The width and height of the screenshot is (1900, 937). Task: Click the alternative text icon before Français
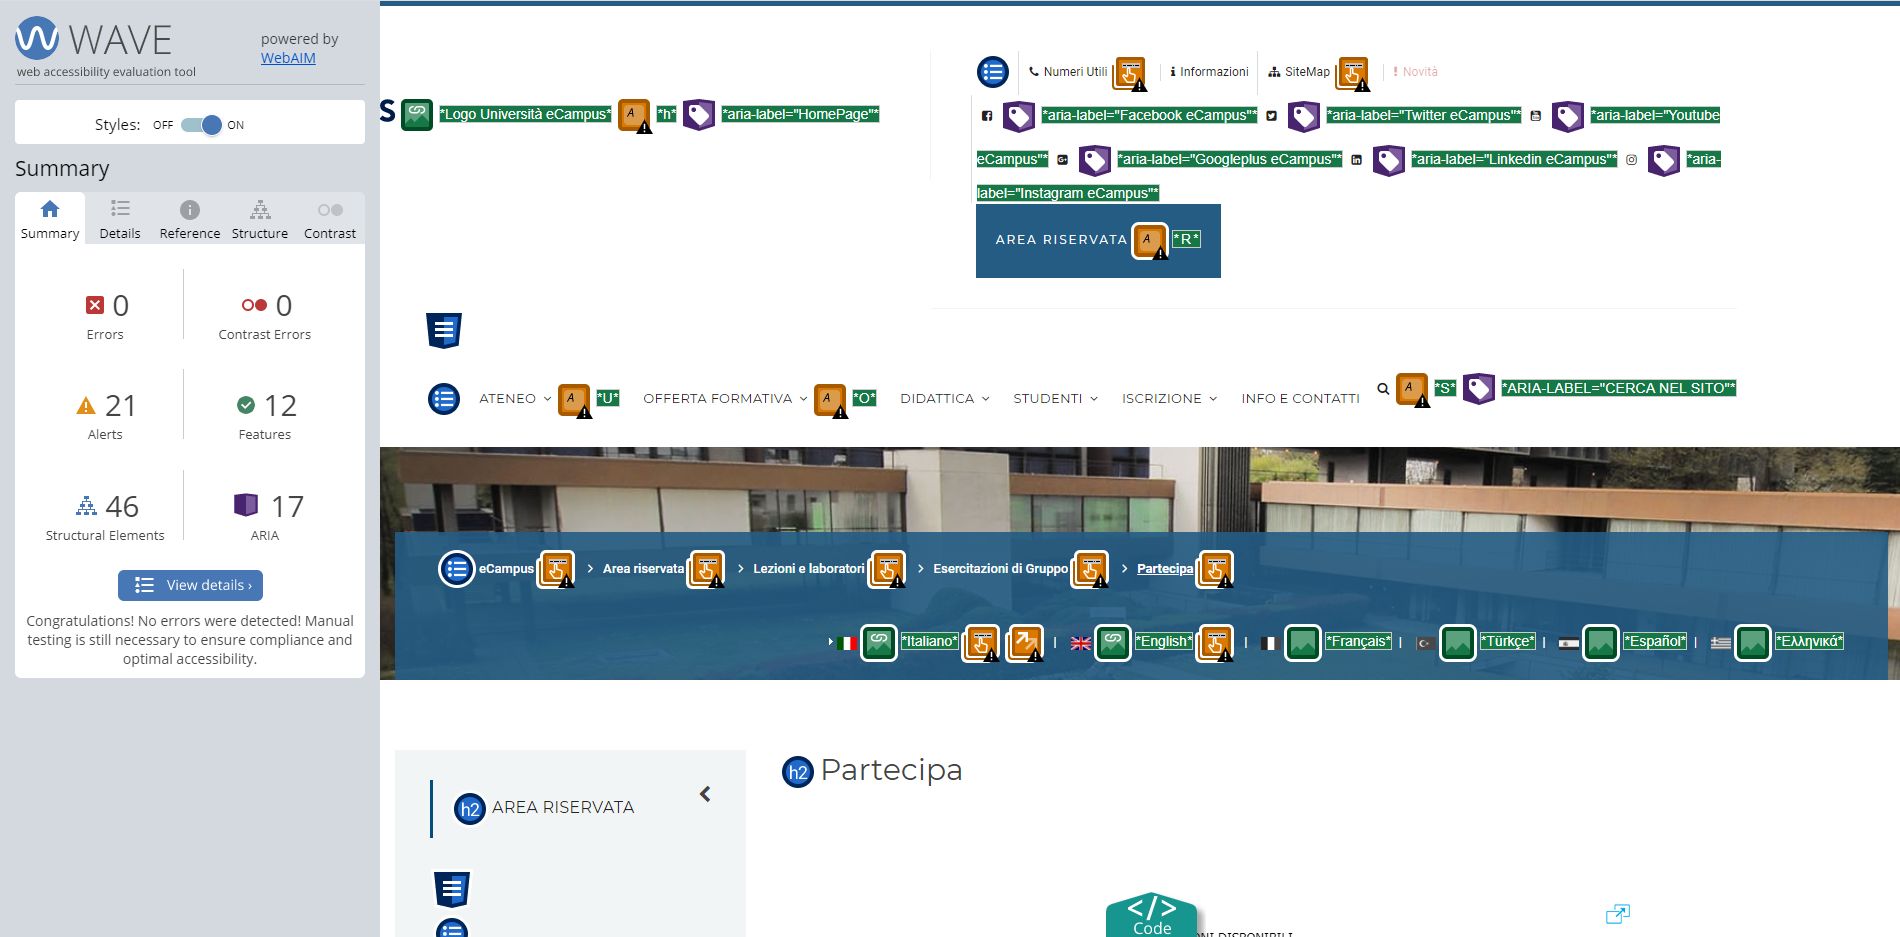click(x=1303, y=642)
